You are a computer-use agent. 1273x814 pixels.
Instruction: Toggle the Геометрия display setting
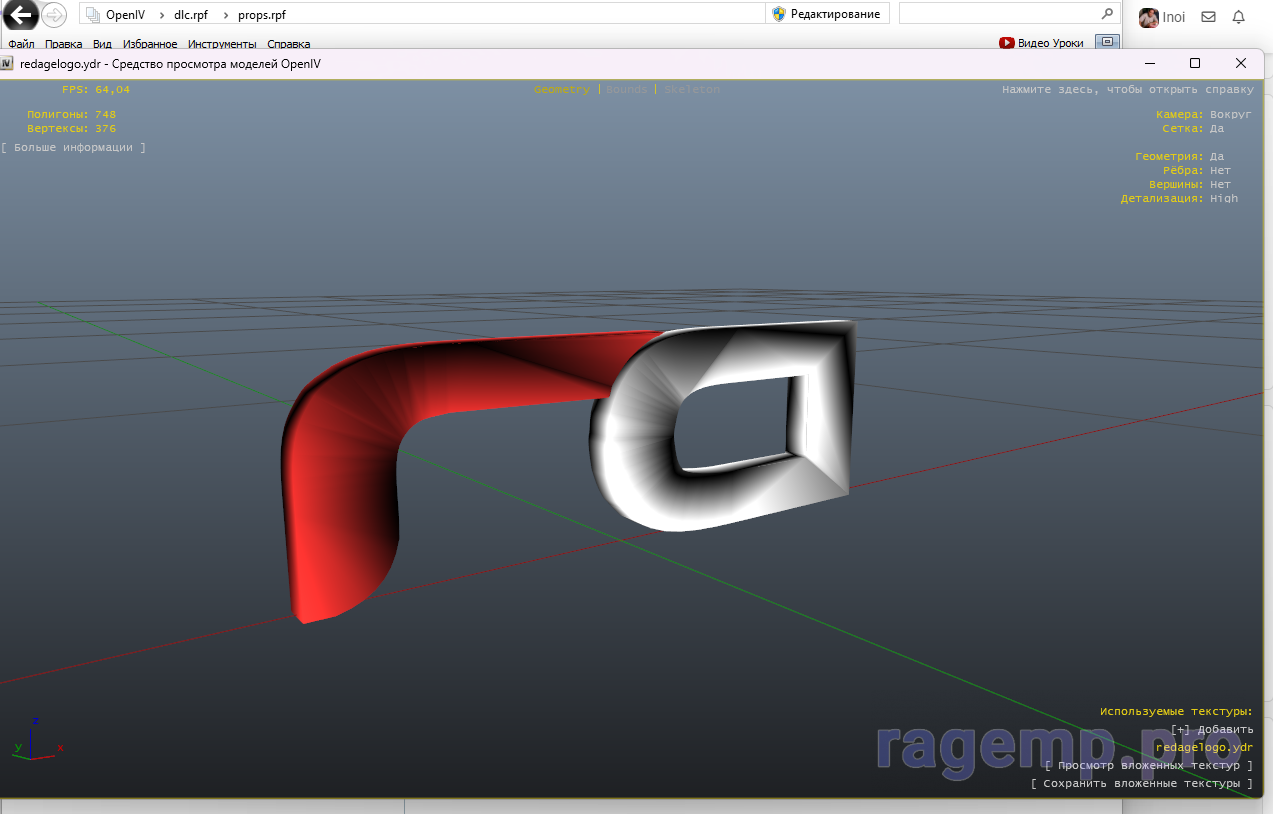tap(1180, 156)
